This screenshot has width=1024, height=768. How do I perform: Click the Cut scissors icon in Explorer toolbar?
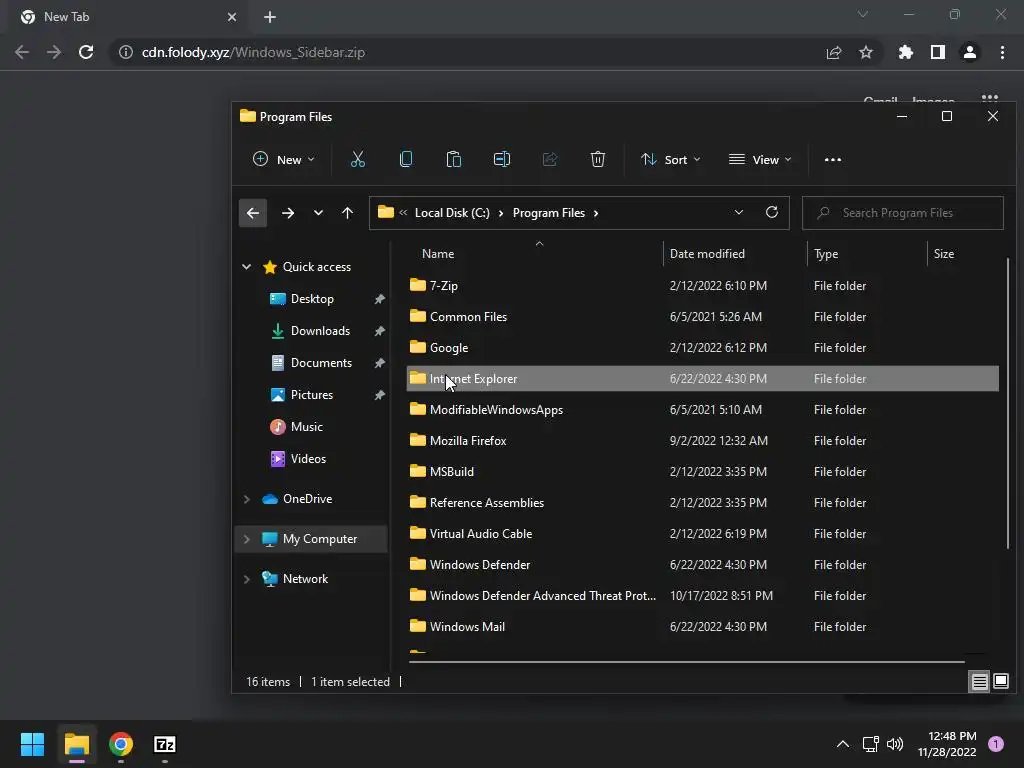(x=358, y=159)
